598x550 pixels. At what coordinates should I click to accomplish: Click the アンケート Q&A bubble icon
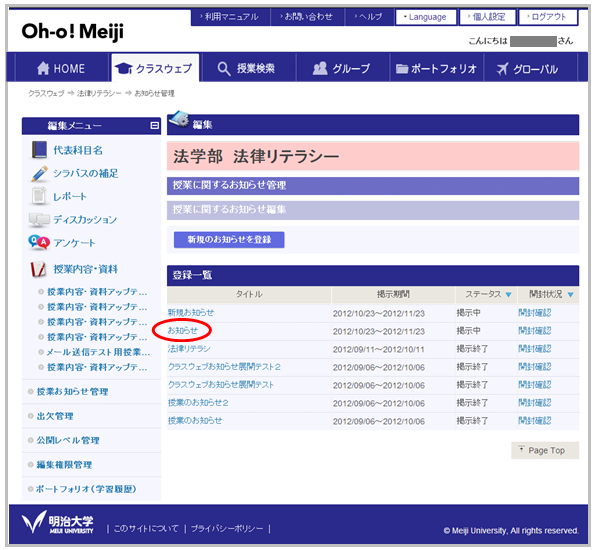click(x=39, y=243)
